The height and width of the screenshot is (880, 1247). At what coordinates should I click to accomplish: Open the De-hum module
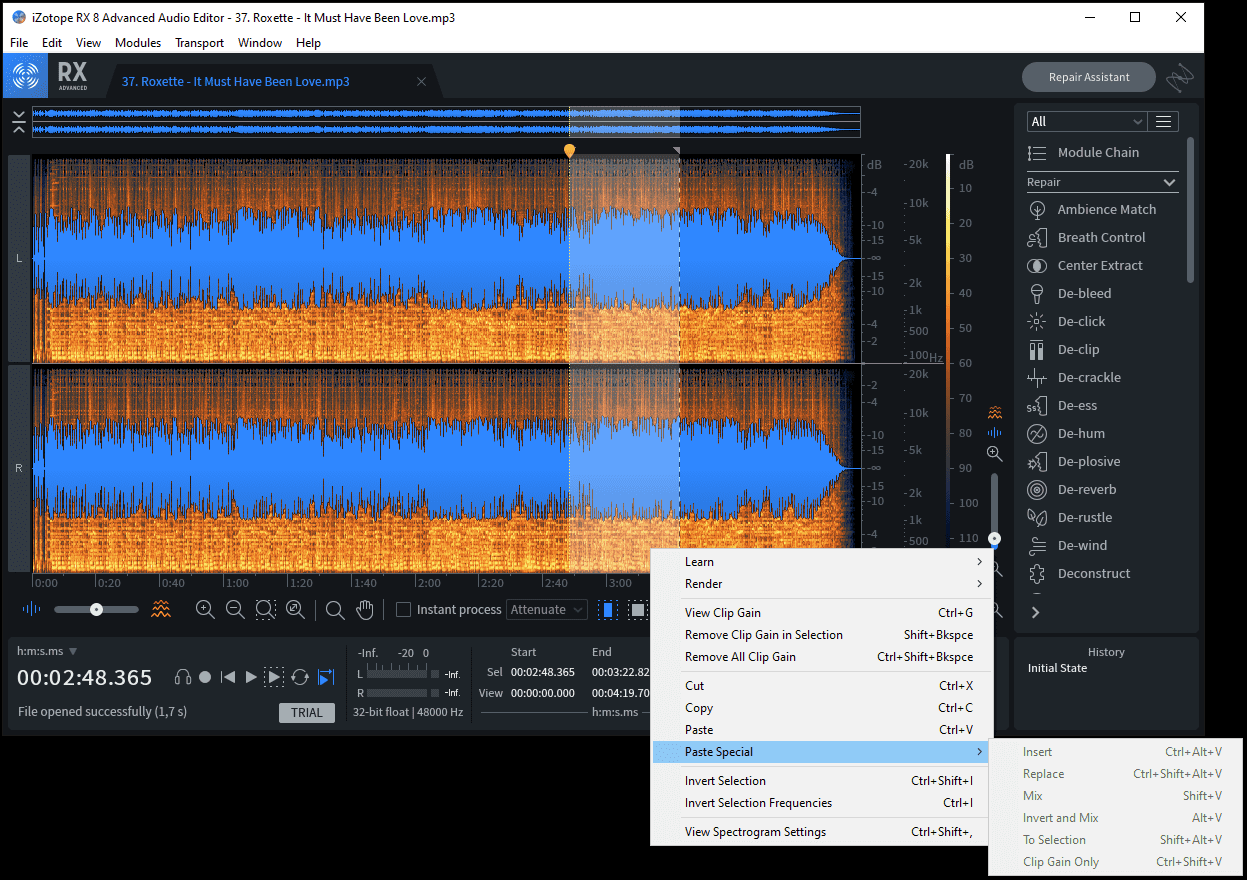tap(1081, 433)
